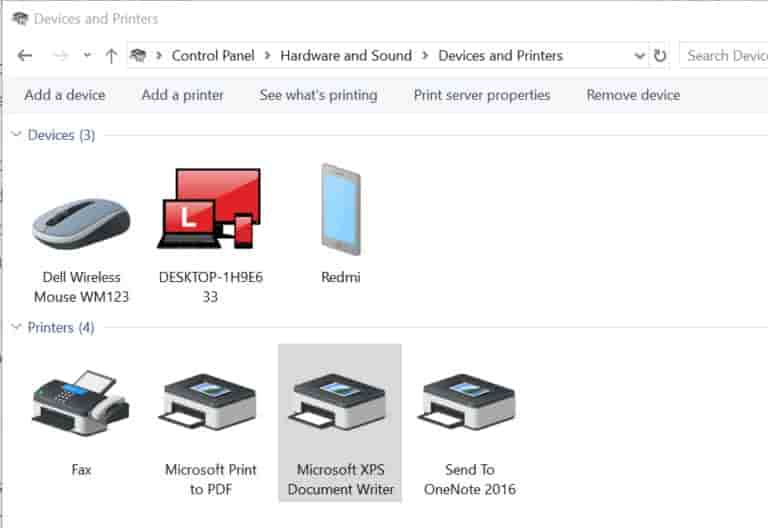Expand chevron before Control Panel breadcrumb
Screen dimensions: 768x528
tap(159, 56)
